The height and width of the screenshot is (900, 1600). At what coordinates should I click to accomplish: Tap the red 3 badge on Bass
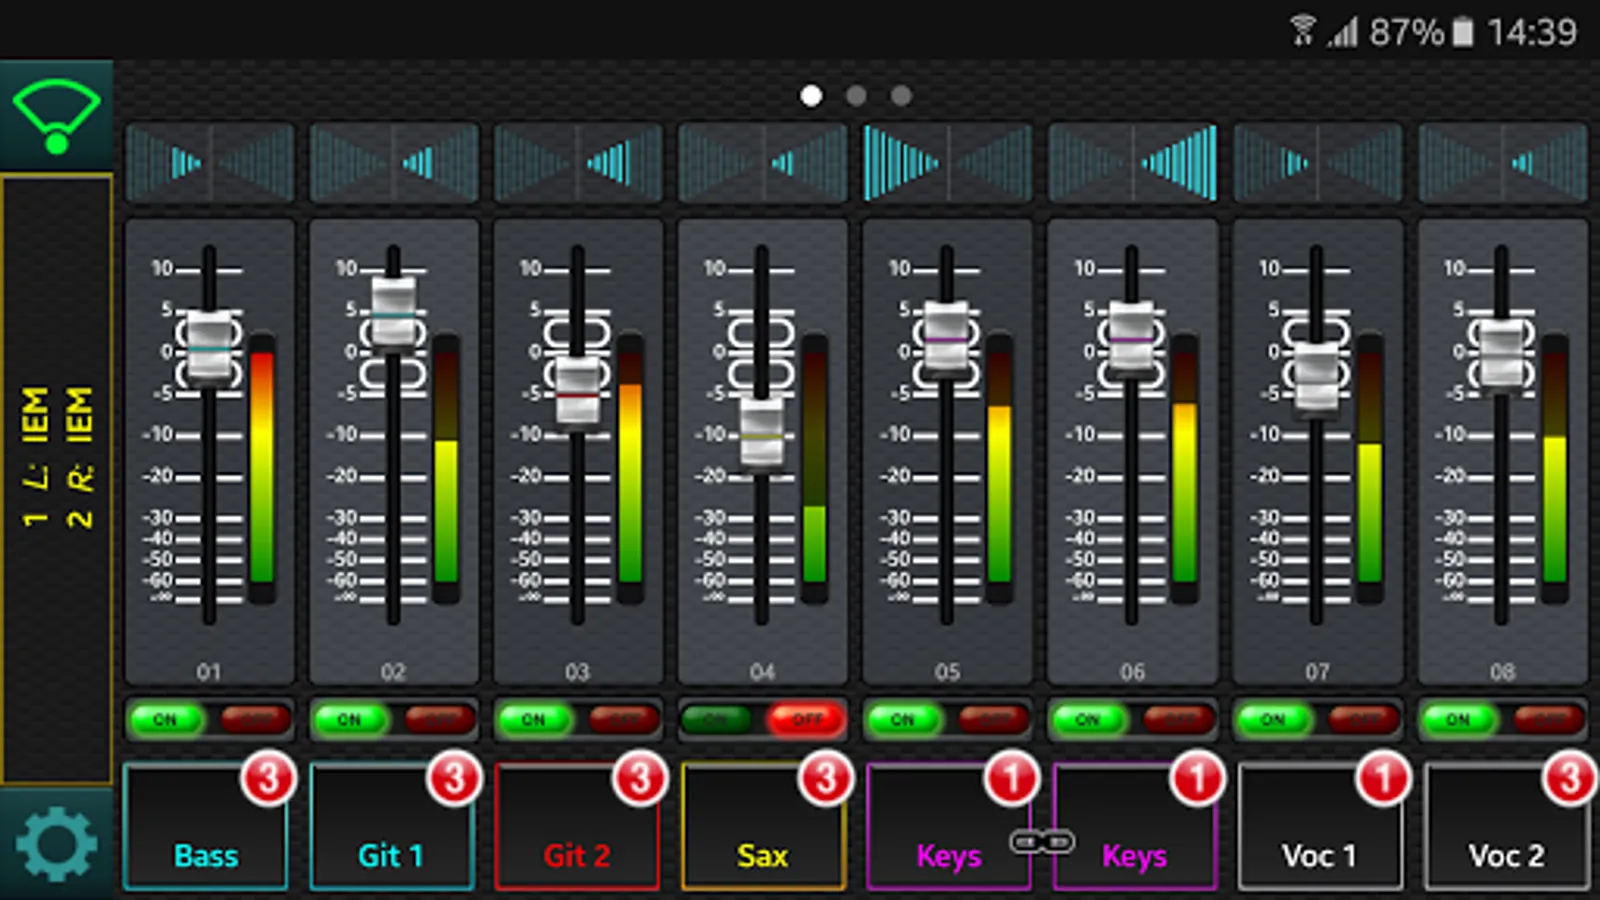pos(268,778)
